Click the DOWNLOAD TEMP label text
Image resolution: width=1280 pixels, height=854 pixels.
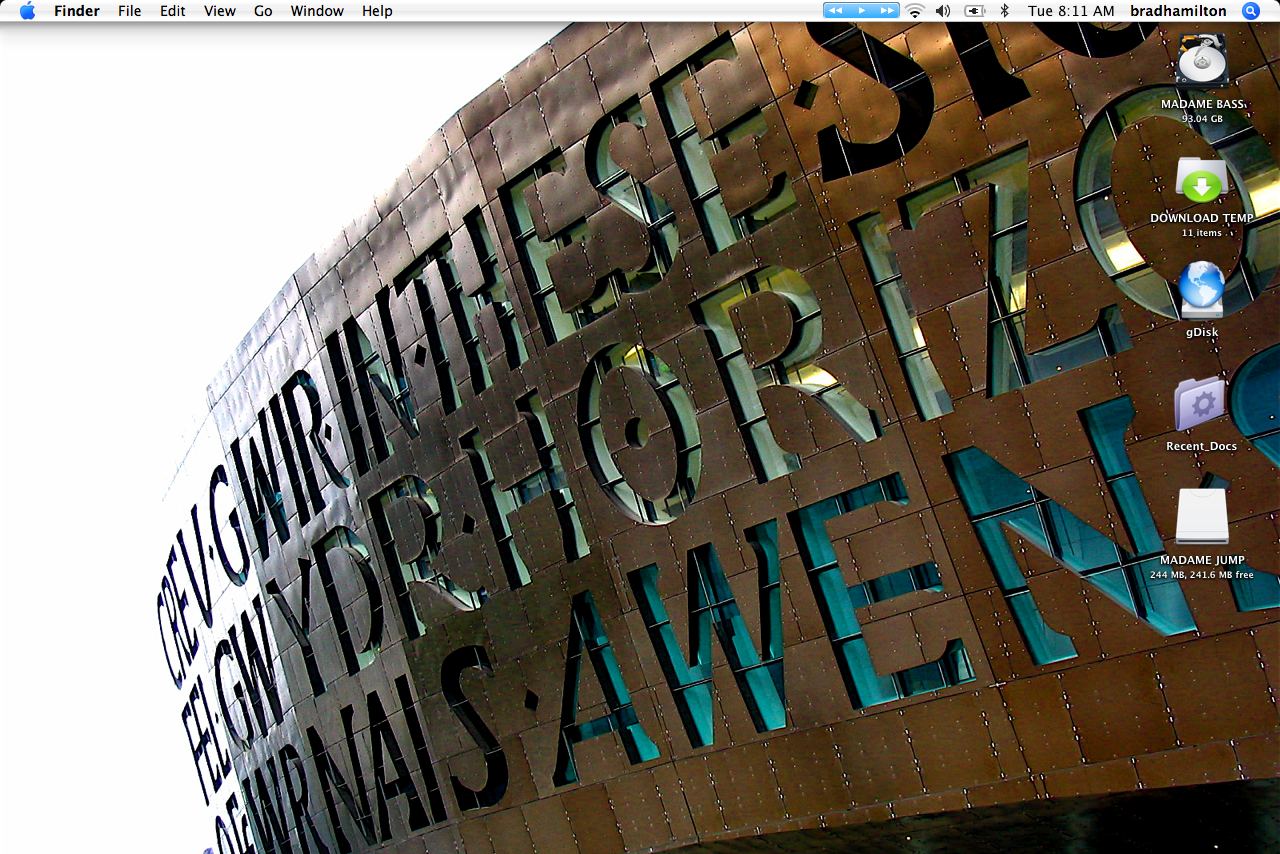[x=1202, y=218]
